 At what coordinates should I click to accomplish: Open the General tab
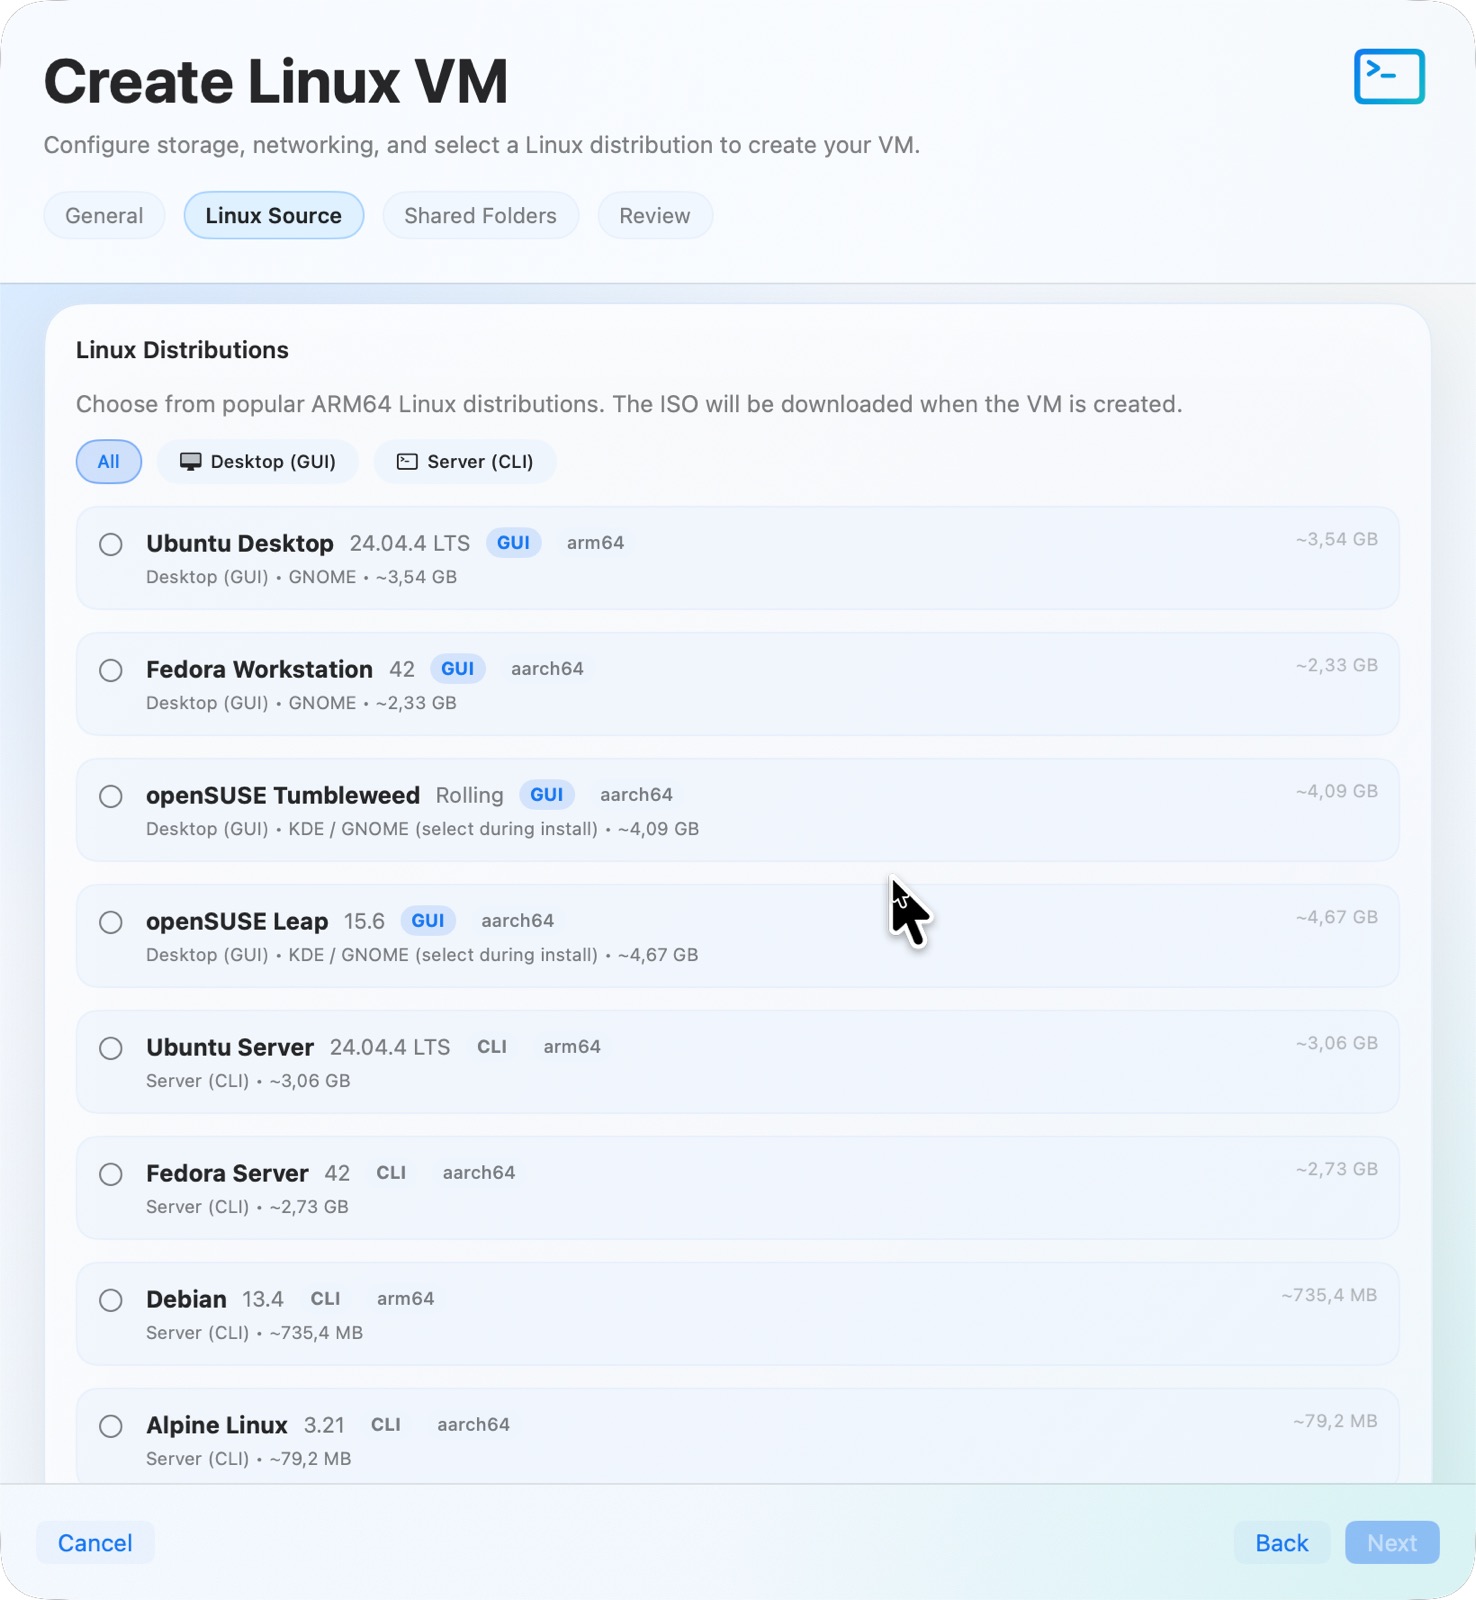[104, 215]
